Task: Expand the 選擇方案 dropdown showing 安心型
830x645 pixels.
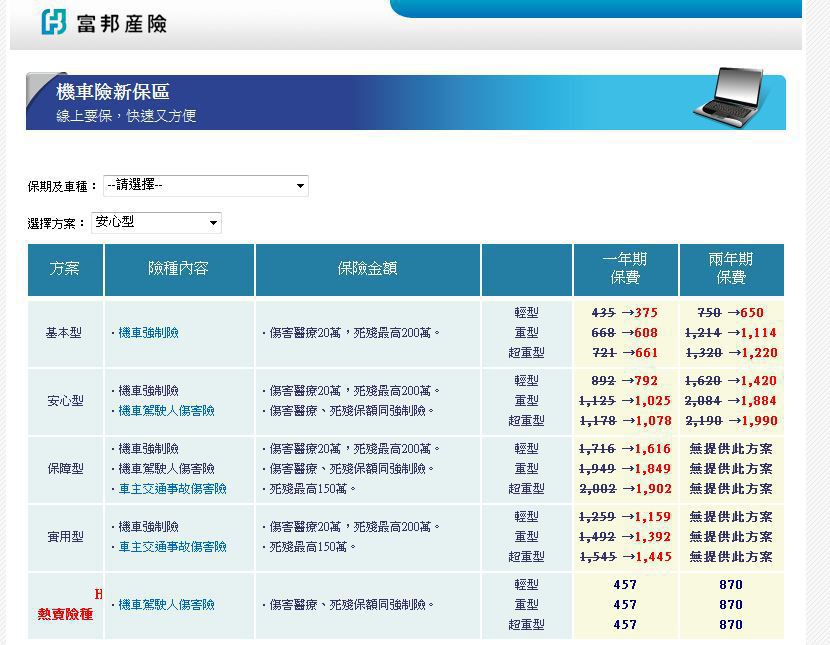Action: [x=156, y=223]
